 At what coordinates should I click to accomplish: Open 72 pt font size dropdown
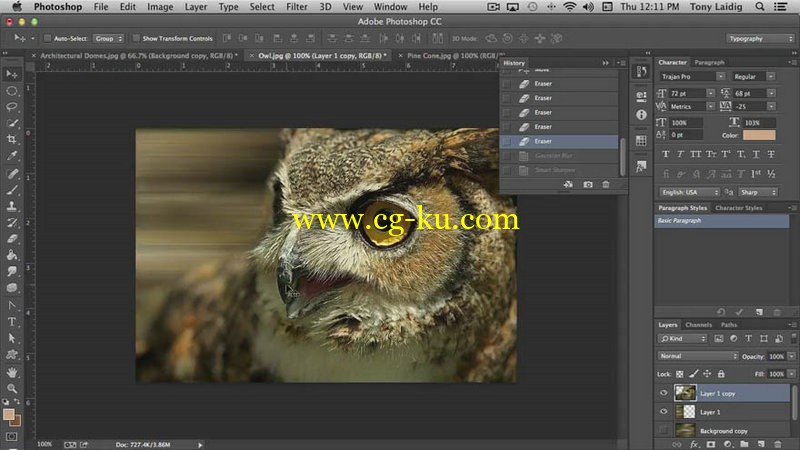click(x=710, y=93)
